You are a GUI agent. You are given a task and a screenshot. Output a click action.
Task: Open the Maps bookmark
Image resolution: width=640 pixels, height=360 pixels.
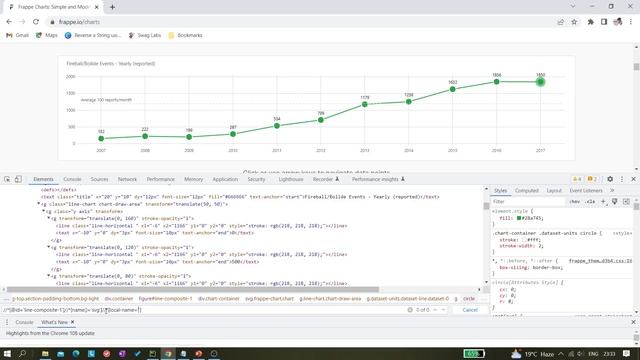(47, 35)
